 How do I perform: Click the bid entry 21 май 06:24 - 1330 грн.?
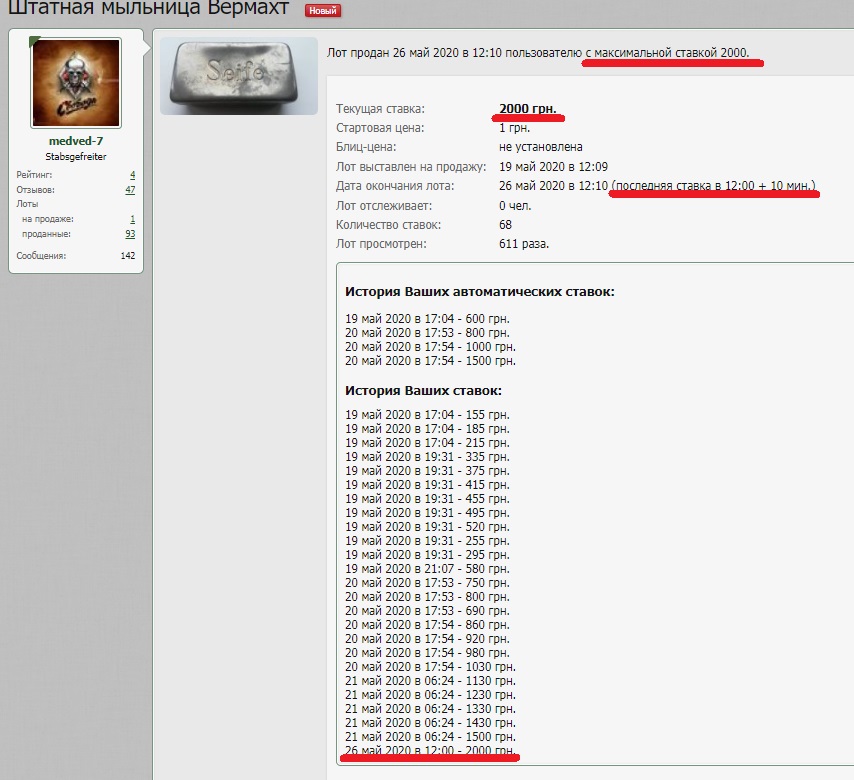[430, 709]
